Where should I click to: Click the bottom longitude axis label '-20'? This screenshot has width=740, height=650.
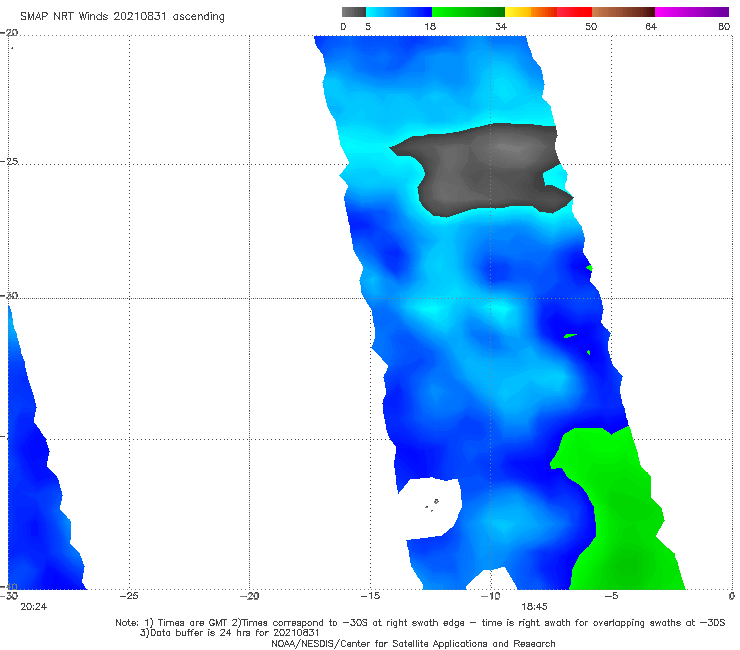[249, 596]
